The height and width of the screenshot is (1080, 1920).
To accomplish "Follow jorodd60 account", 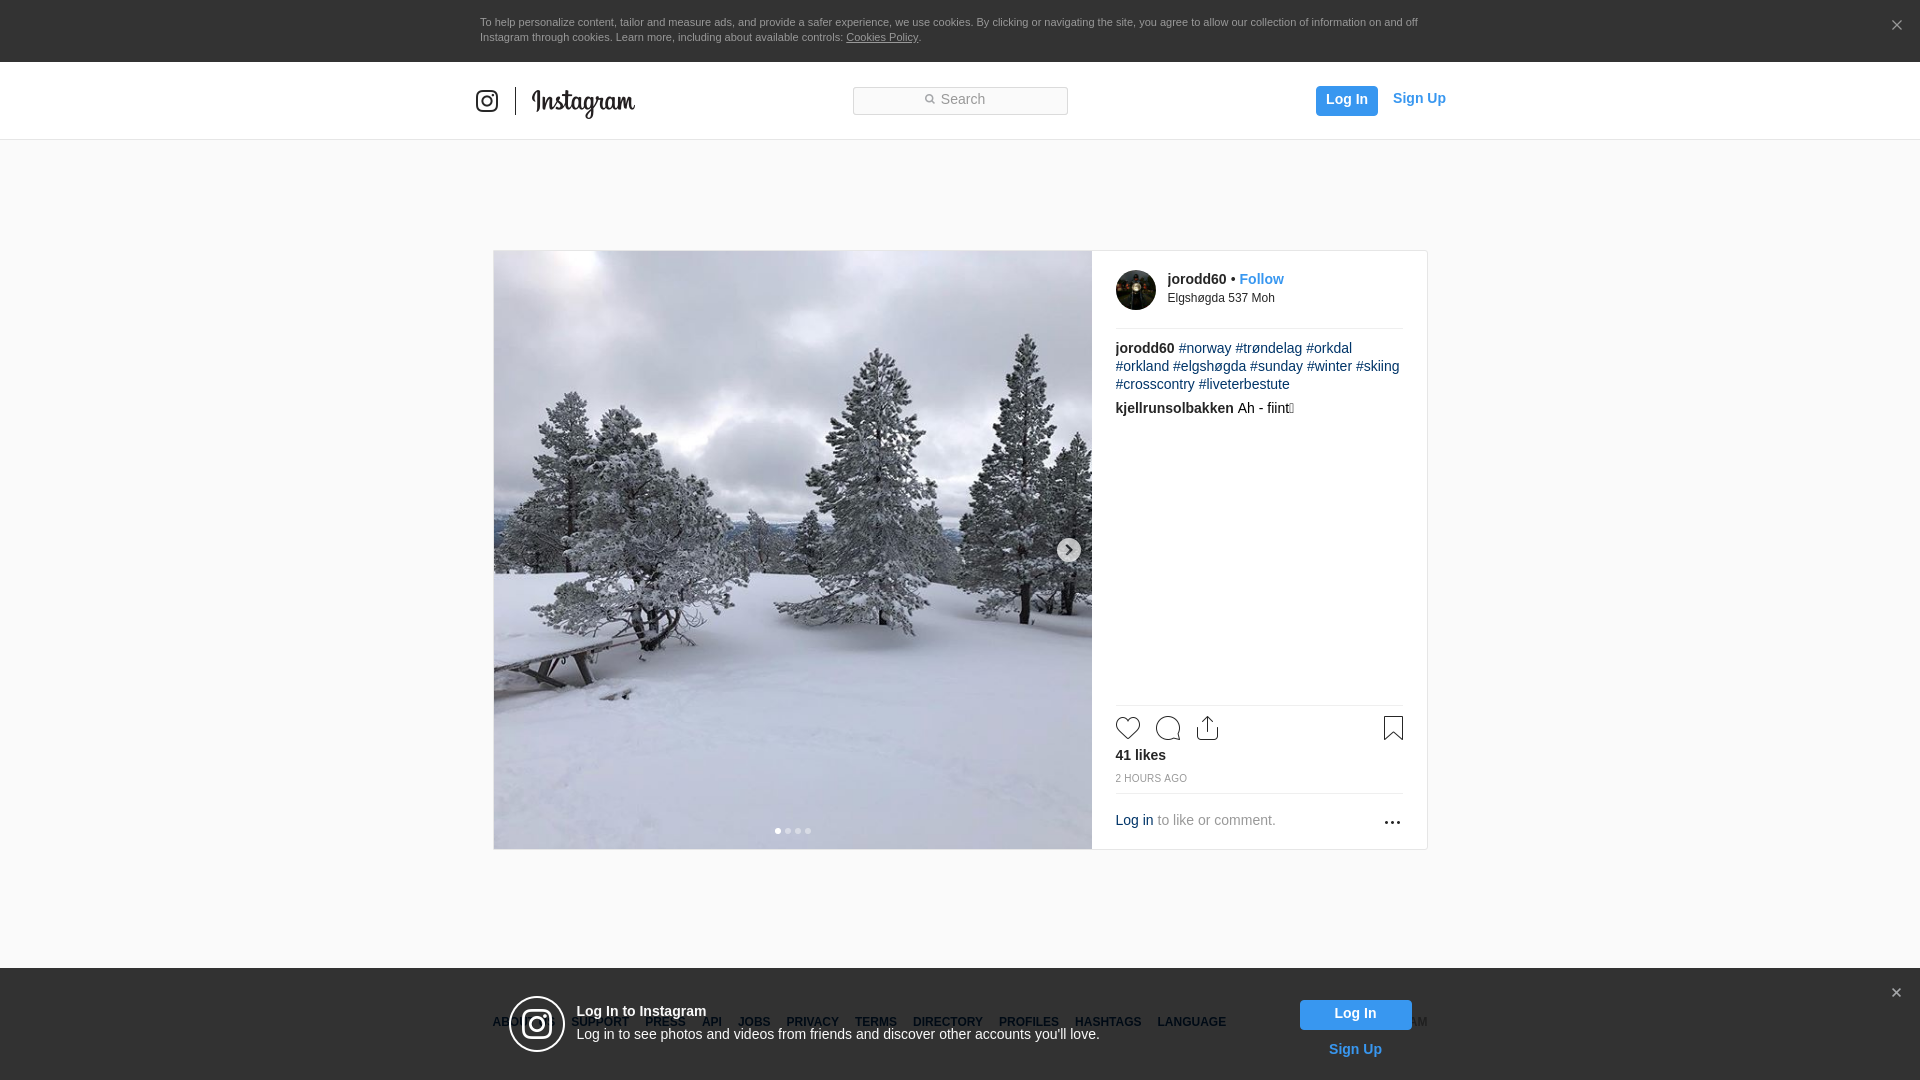I will point(1261,279).
